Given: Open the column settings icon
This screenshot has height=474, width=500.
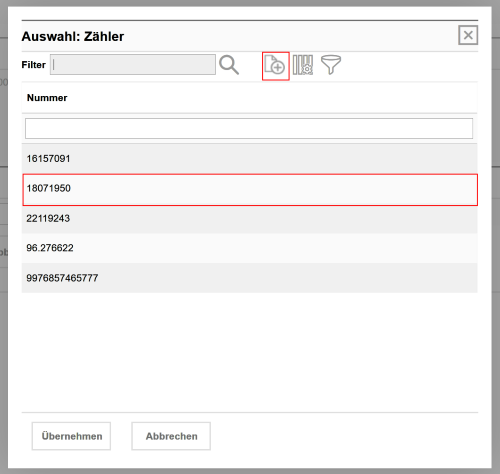Looking at the screenshot, I should (x=303, y=65).
